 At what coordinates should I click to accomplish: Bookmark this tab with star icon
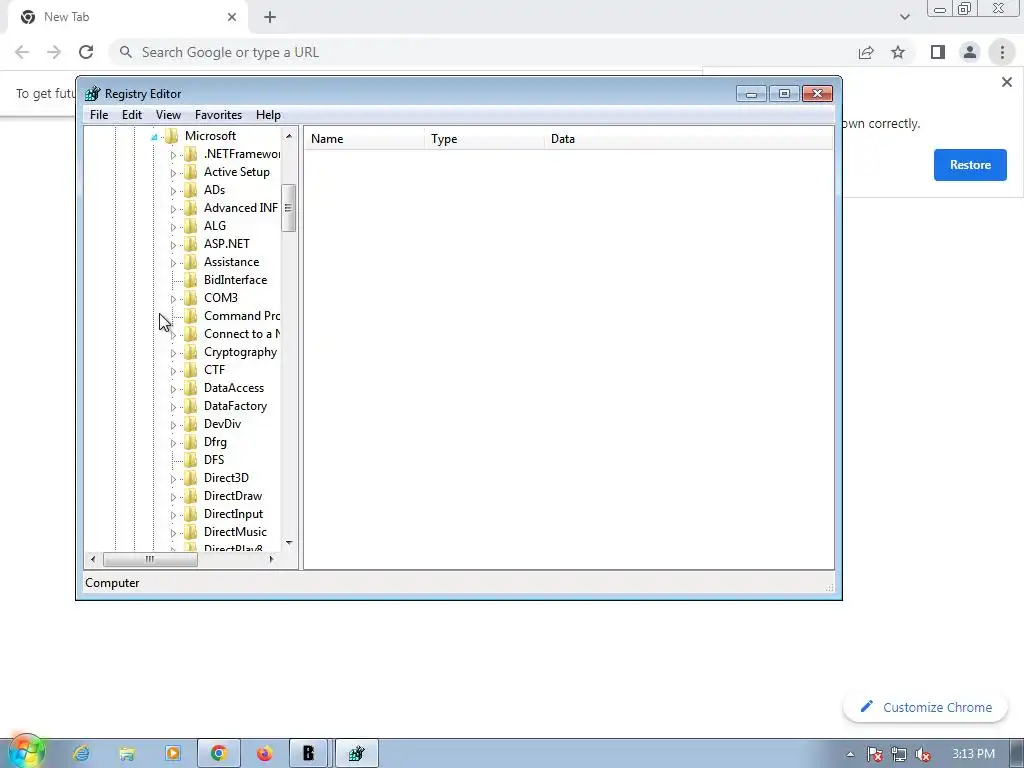tap(898, 52)
